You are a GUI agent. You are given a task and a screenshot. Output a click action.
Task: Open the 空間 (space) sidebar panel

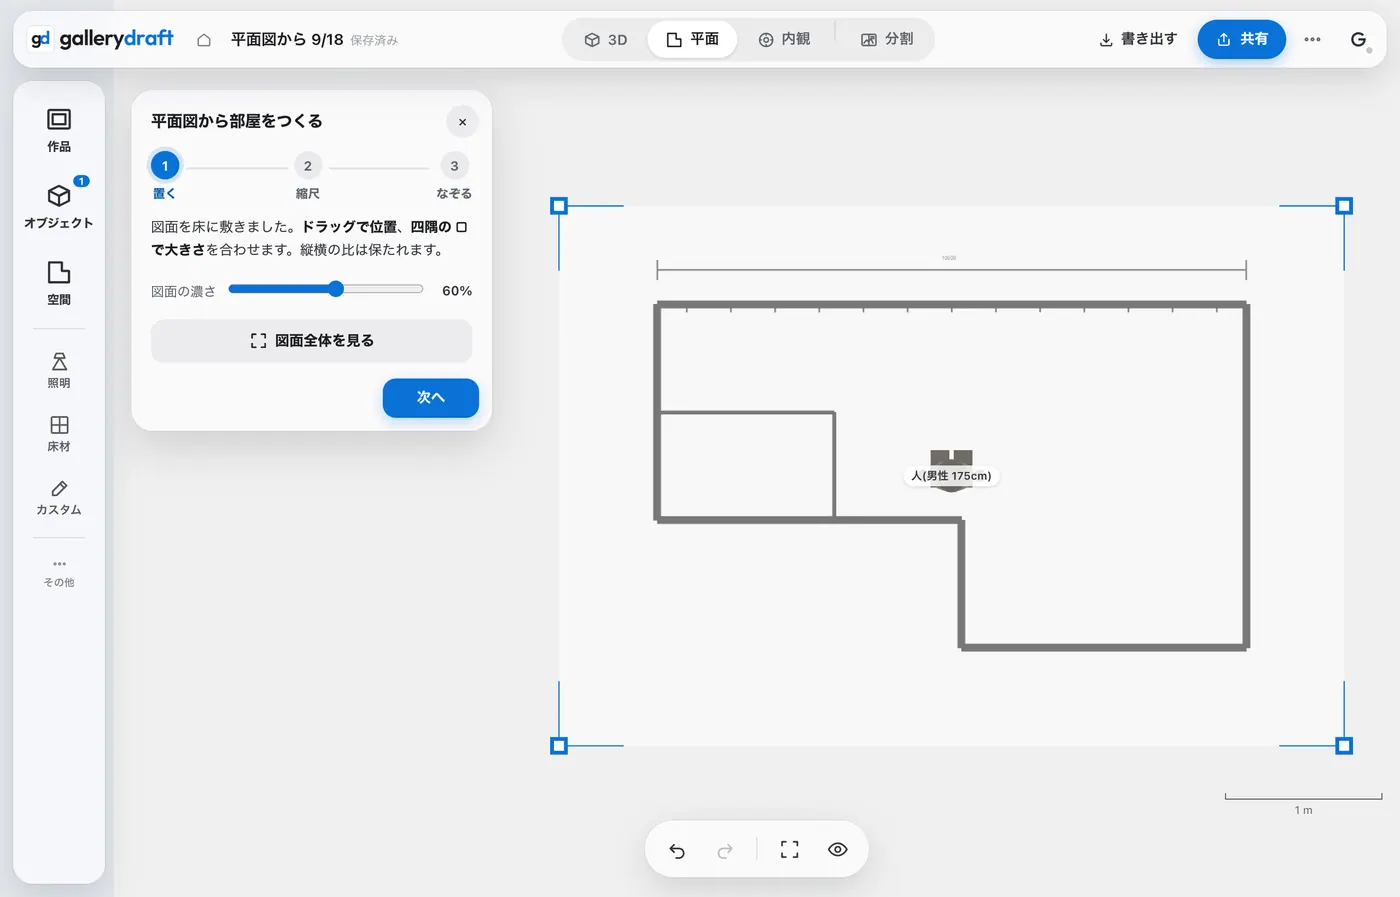tap(59, 283)
